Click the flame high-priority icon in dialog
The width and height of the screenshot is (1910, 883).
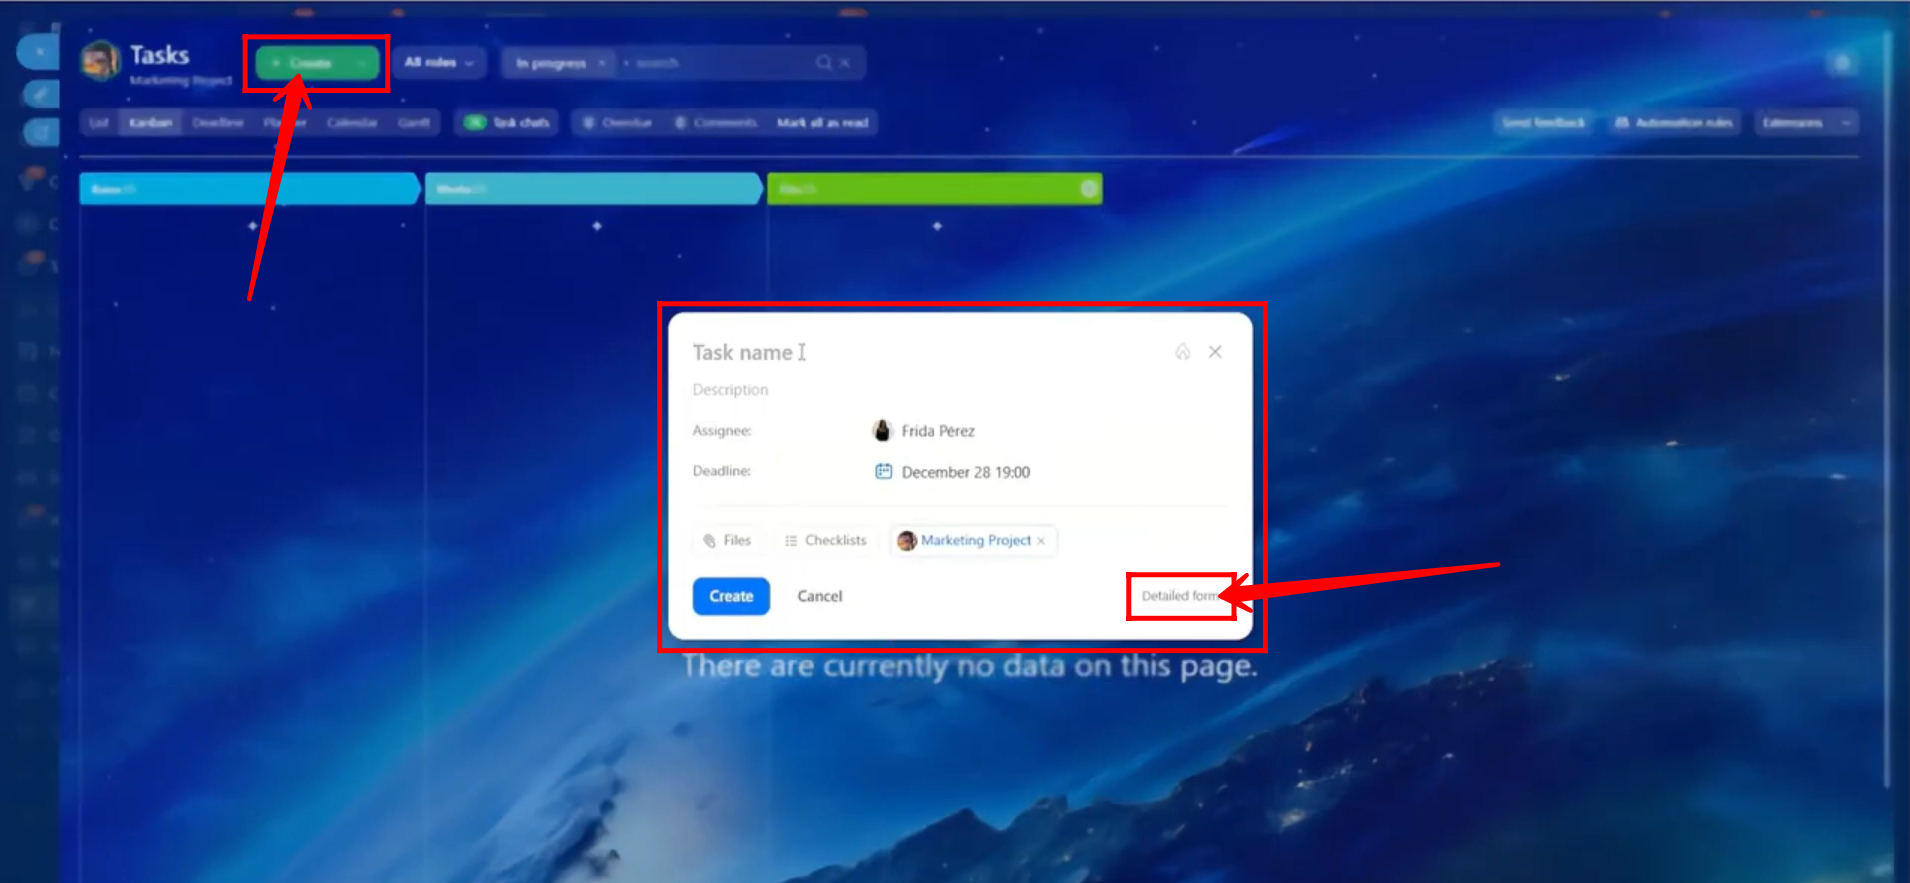coord(1183,352)
